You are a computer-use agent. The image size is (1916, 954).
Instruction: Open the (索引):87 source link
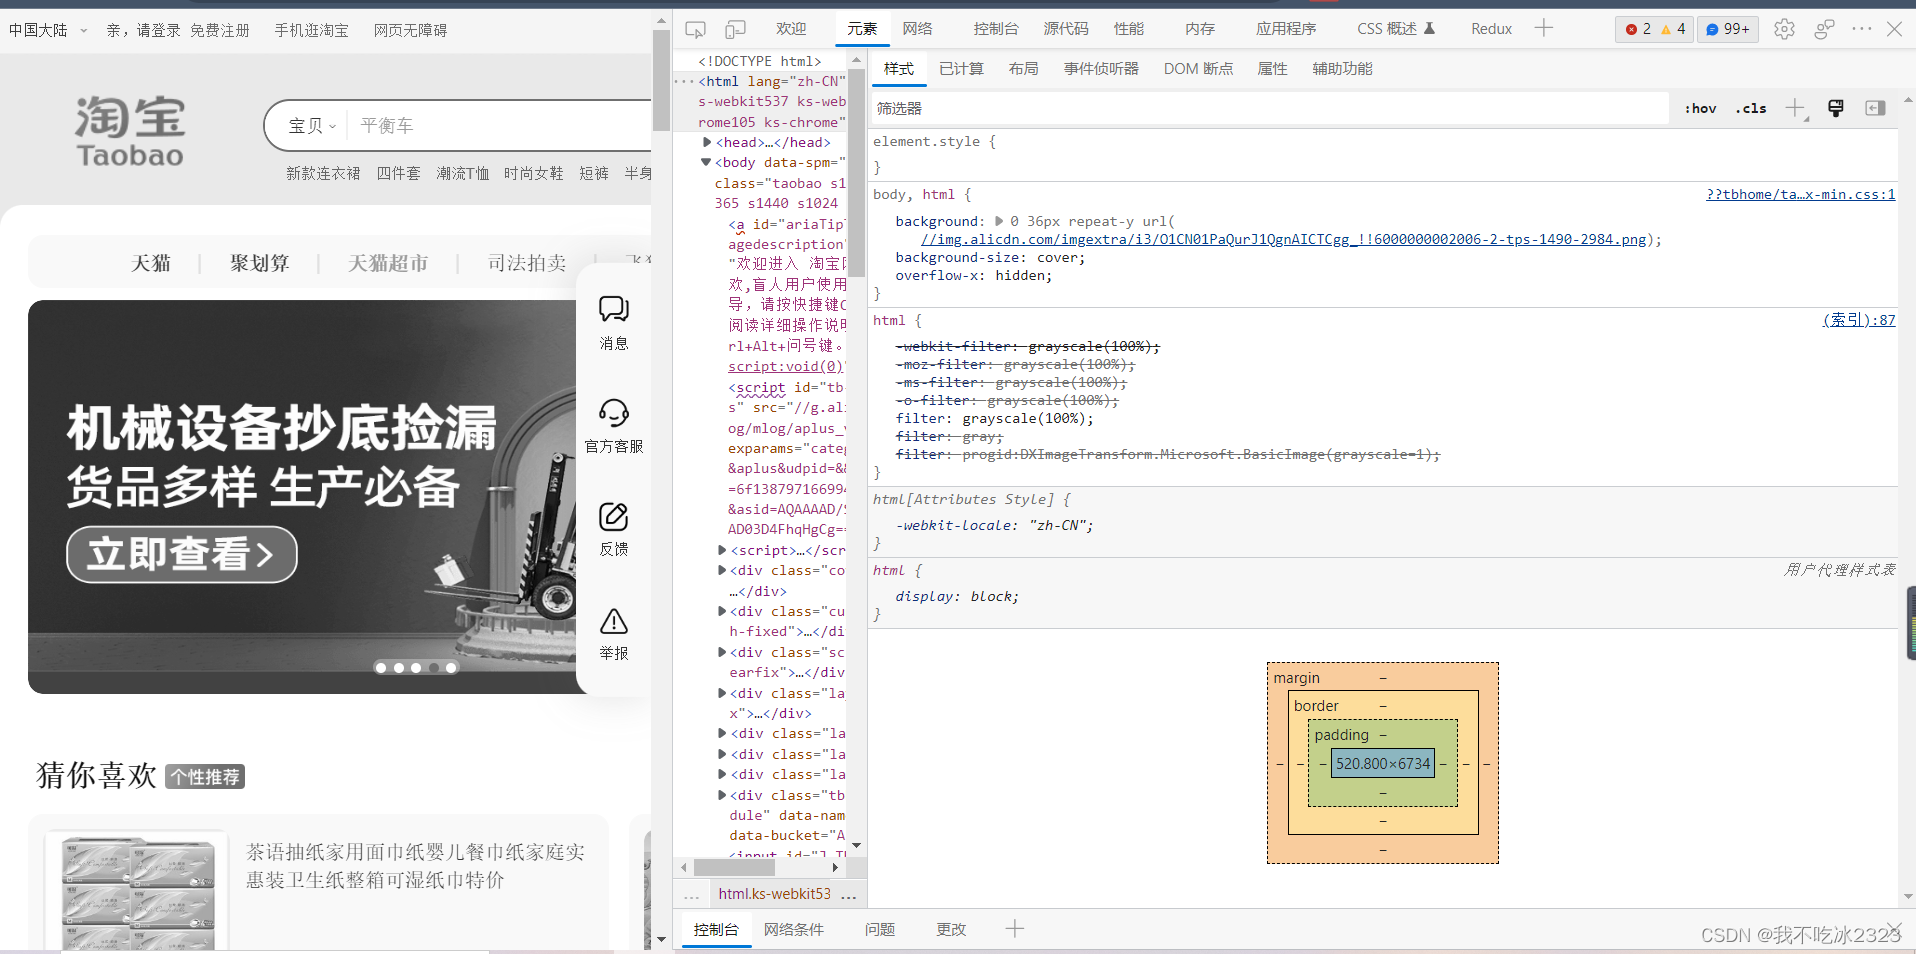coord(1859,321)
